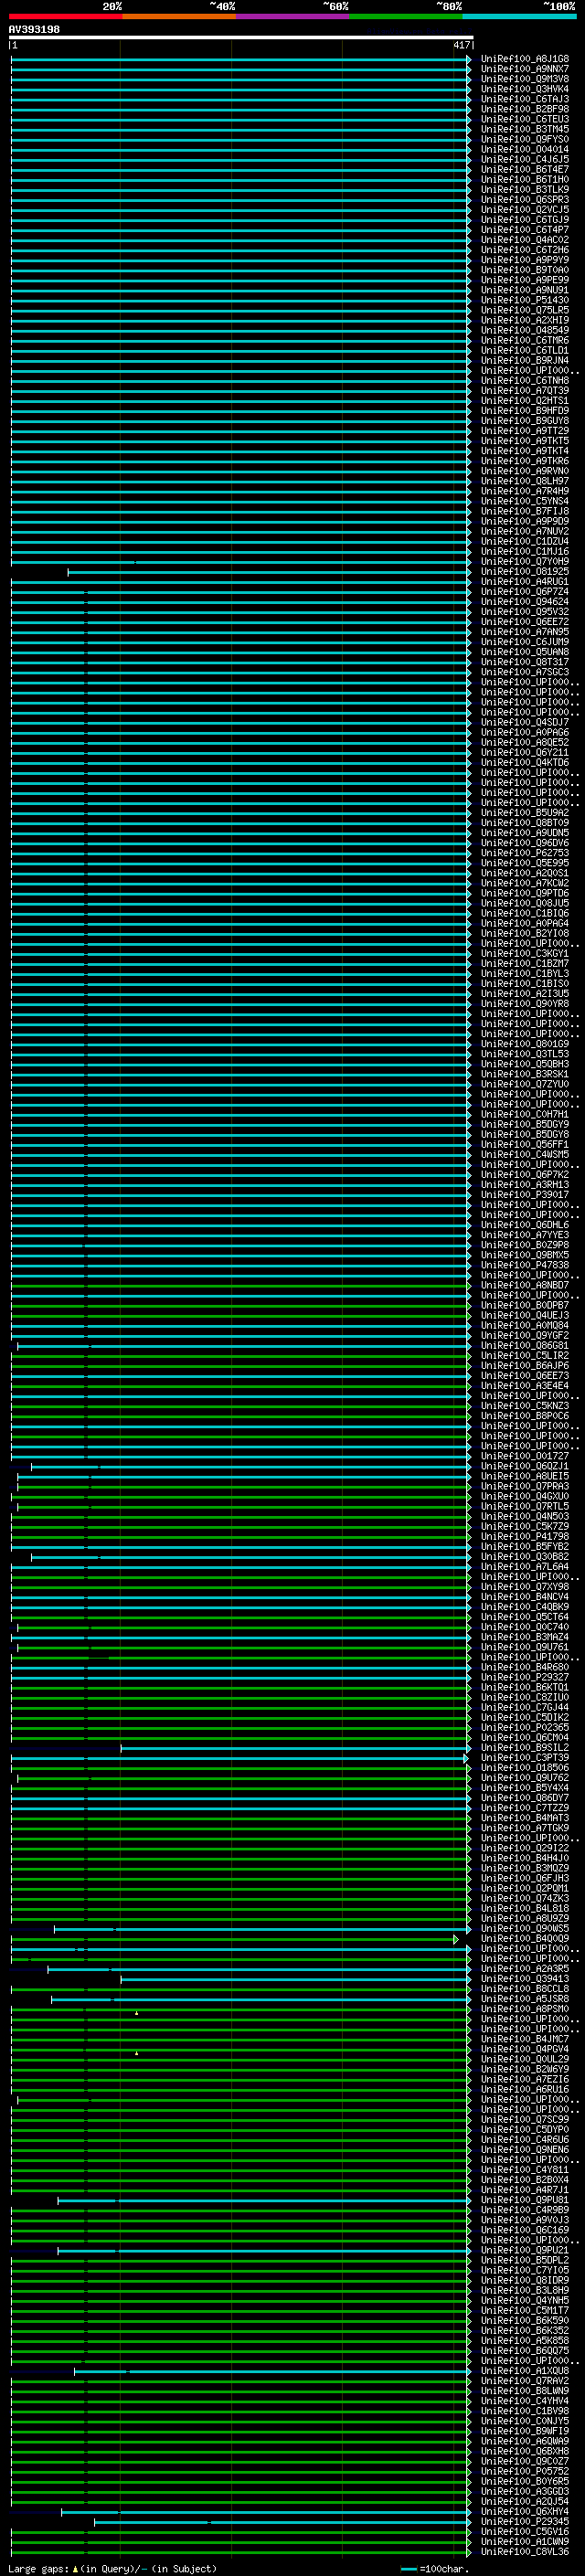Click yellow gap marker on UniRef100_A8PSM0 row
The image size is (585, 2576).
click(x=137, y=2013)
